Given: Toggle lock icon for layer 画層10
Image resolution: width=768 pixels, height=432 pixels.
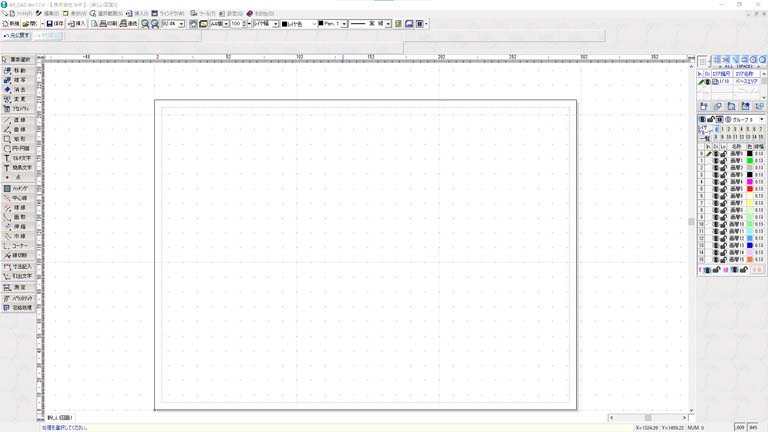Looking at the screenshot, I should [723, 224].
